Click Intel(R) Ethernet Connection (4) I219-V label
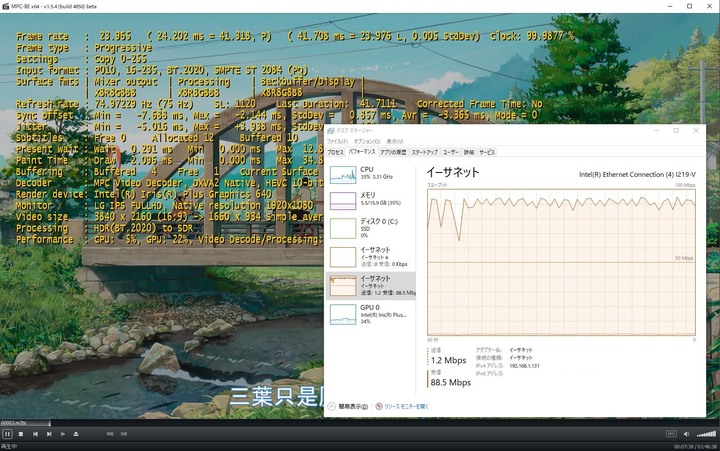The height and width of the screenshot is (451, 720). [637, 175]
